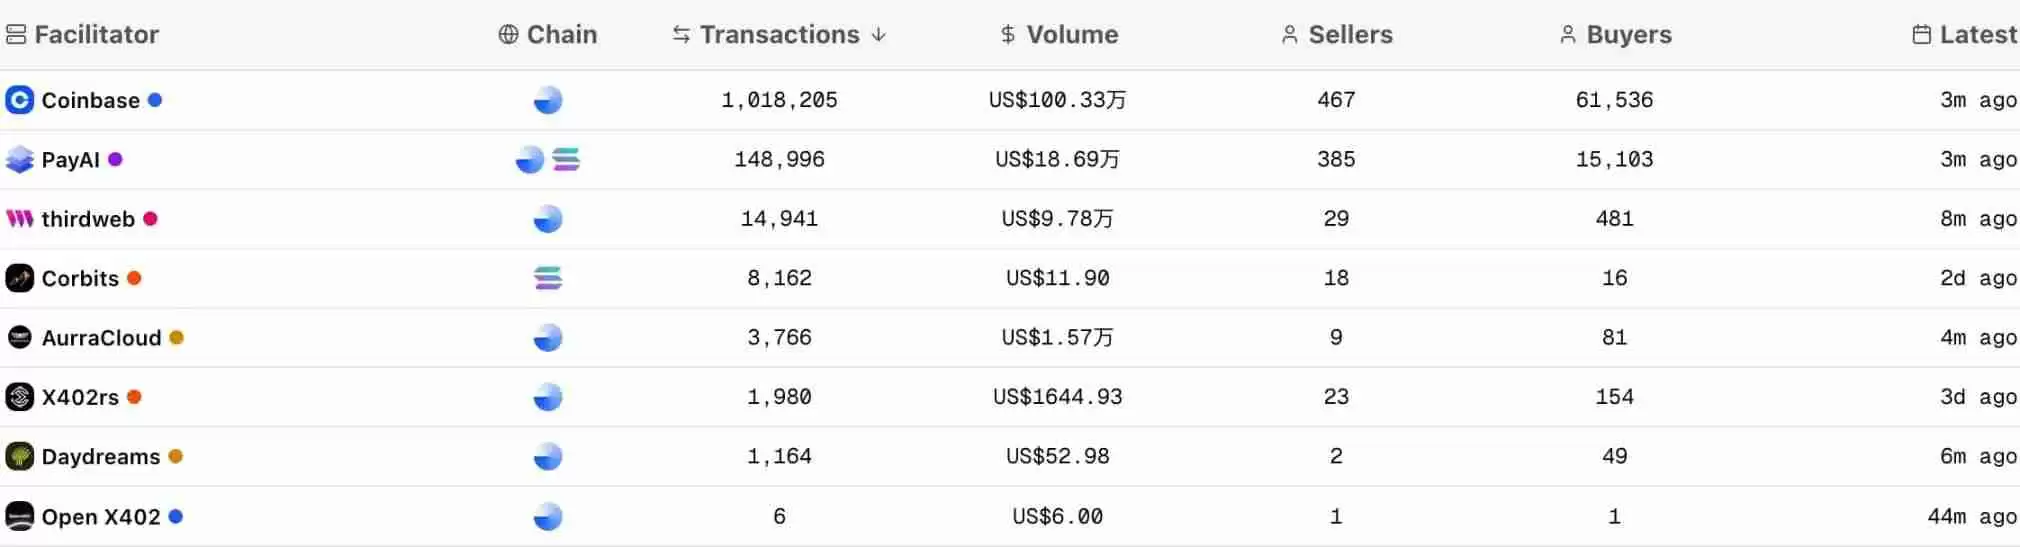Image resolution: width=2020 pixels, height=547 pixels.
Task: Click the Latest column header
Action: pos(1976,35)
